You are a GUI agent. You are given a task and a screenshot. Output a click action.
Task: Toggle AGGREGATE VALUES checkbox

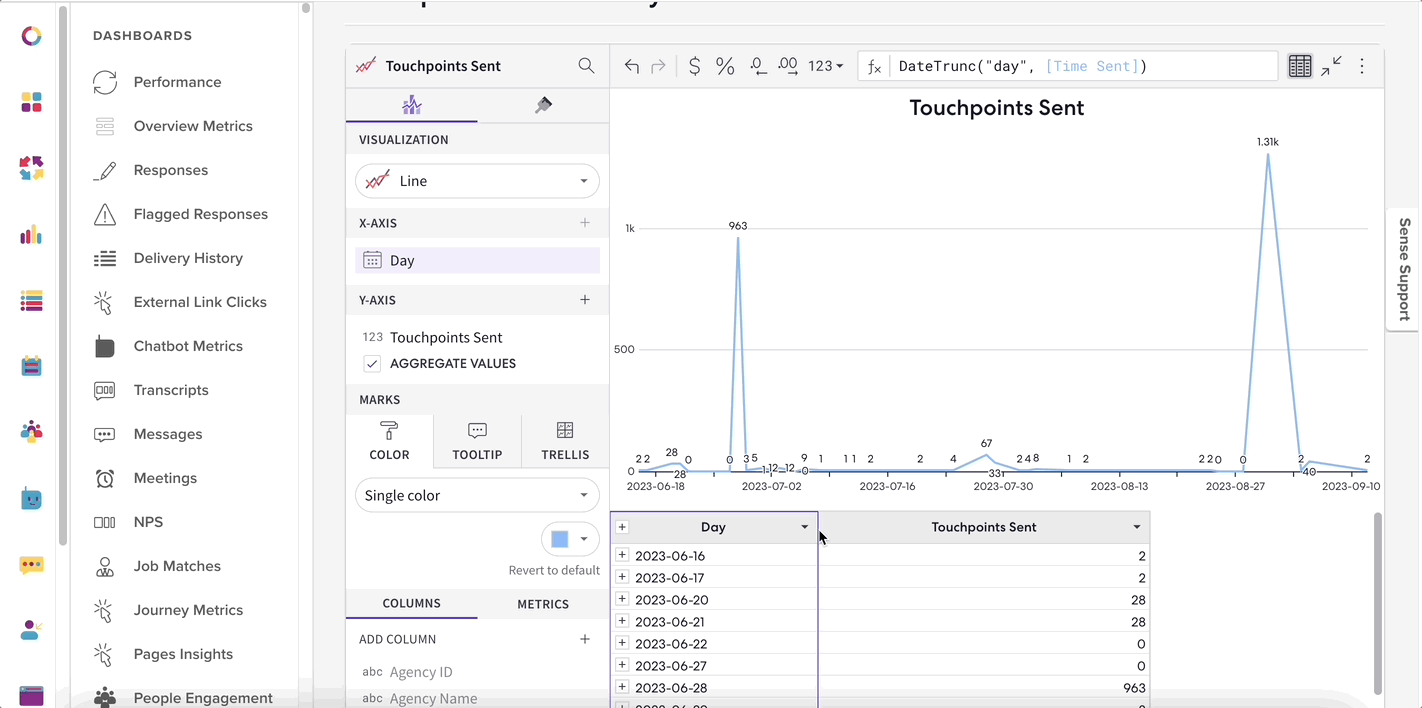372,363
